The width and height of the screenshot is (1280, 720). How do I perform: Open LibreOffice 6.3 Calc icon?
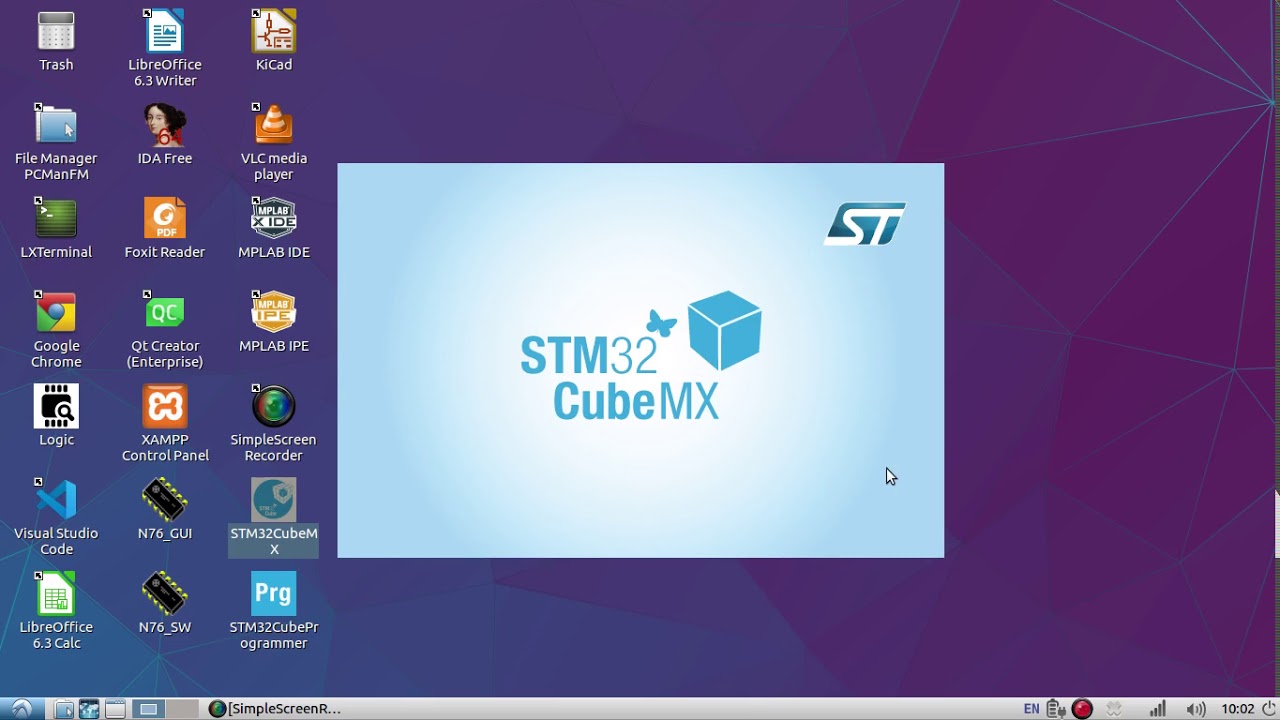click(x=56, y=594)
